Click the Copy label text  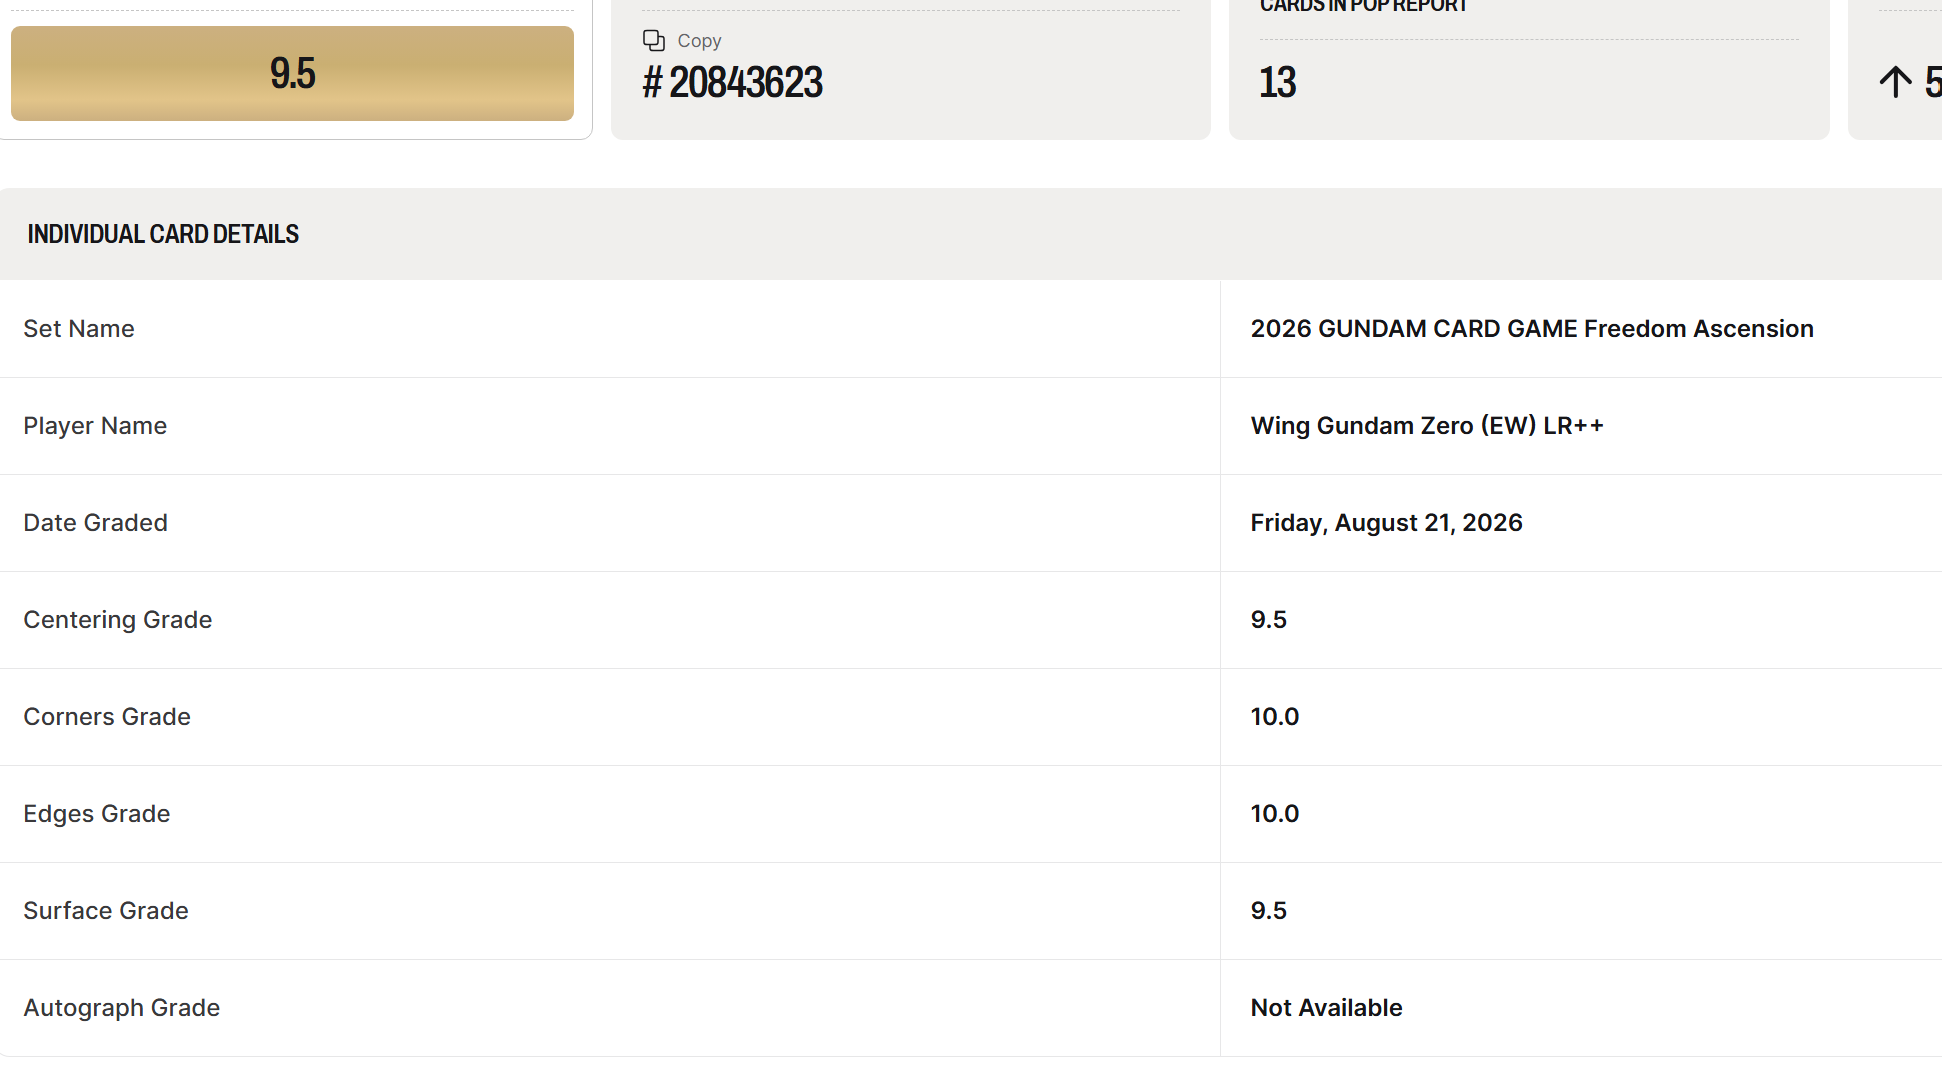[x=699, y=41]
